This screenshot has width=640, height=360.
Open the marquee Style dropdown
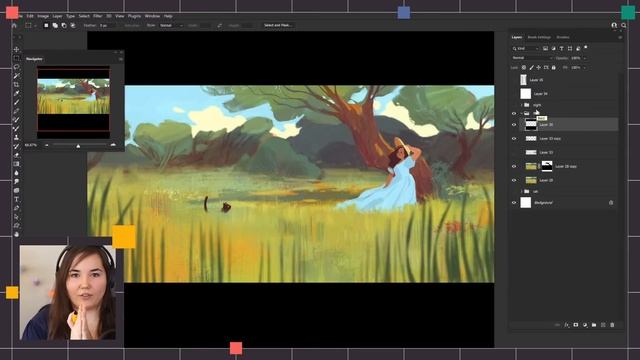(x=171, y=25)
